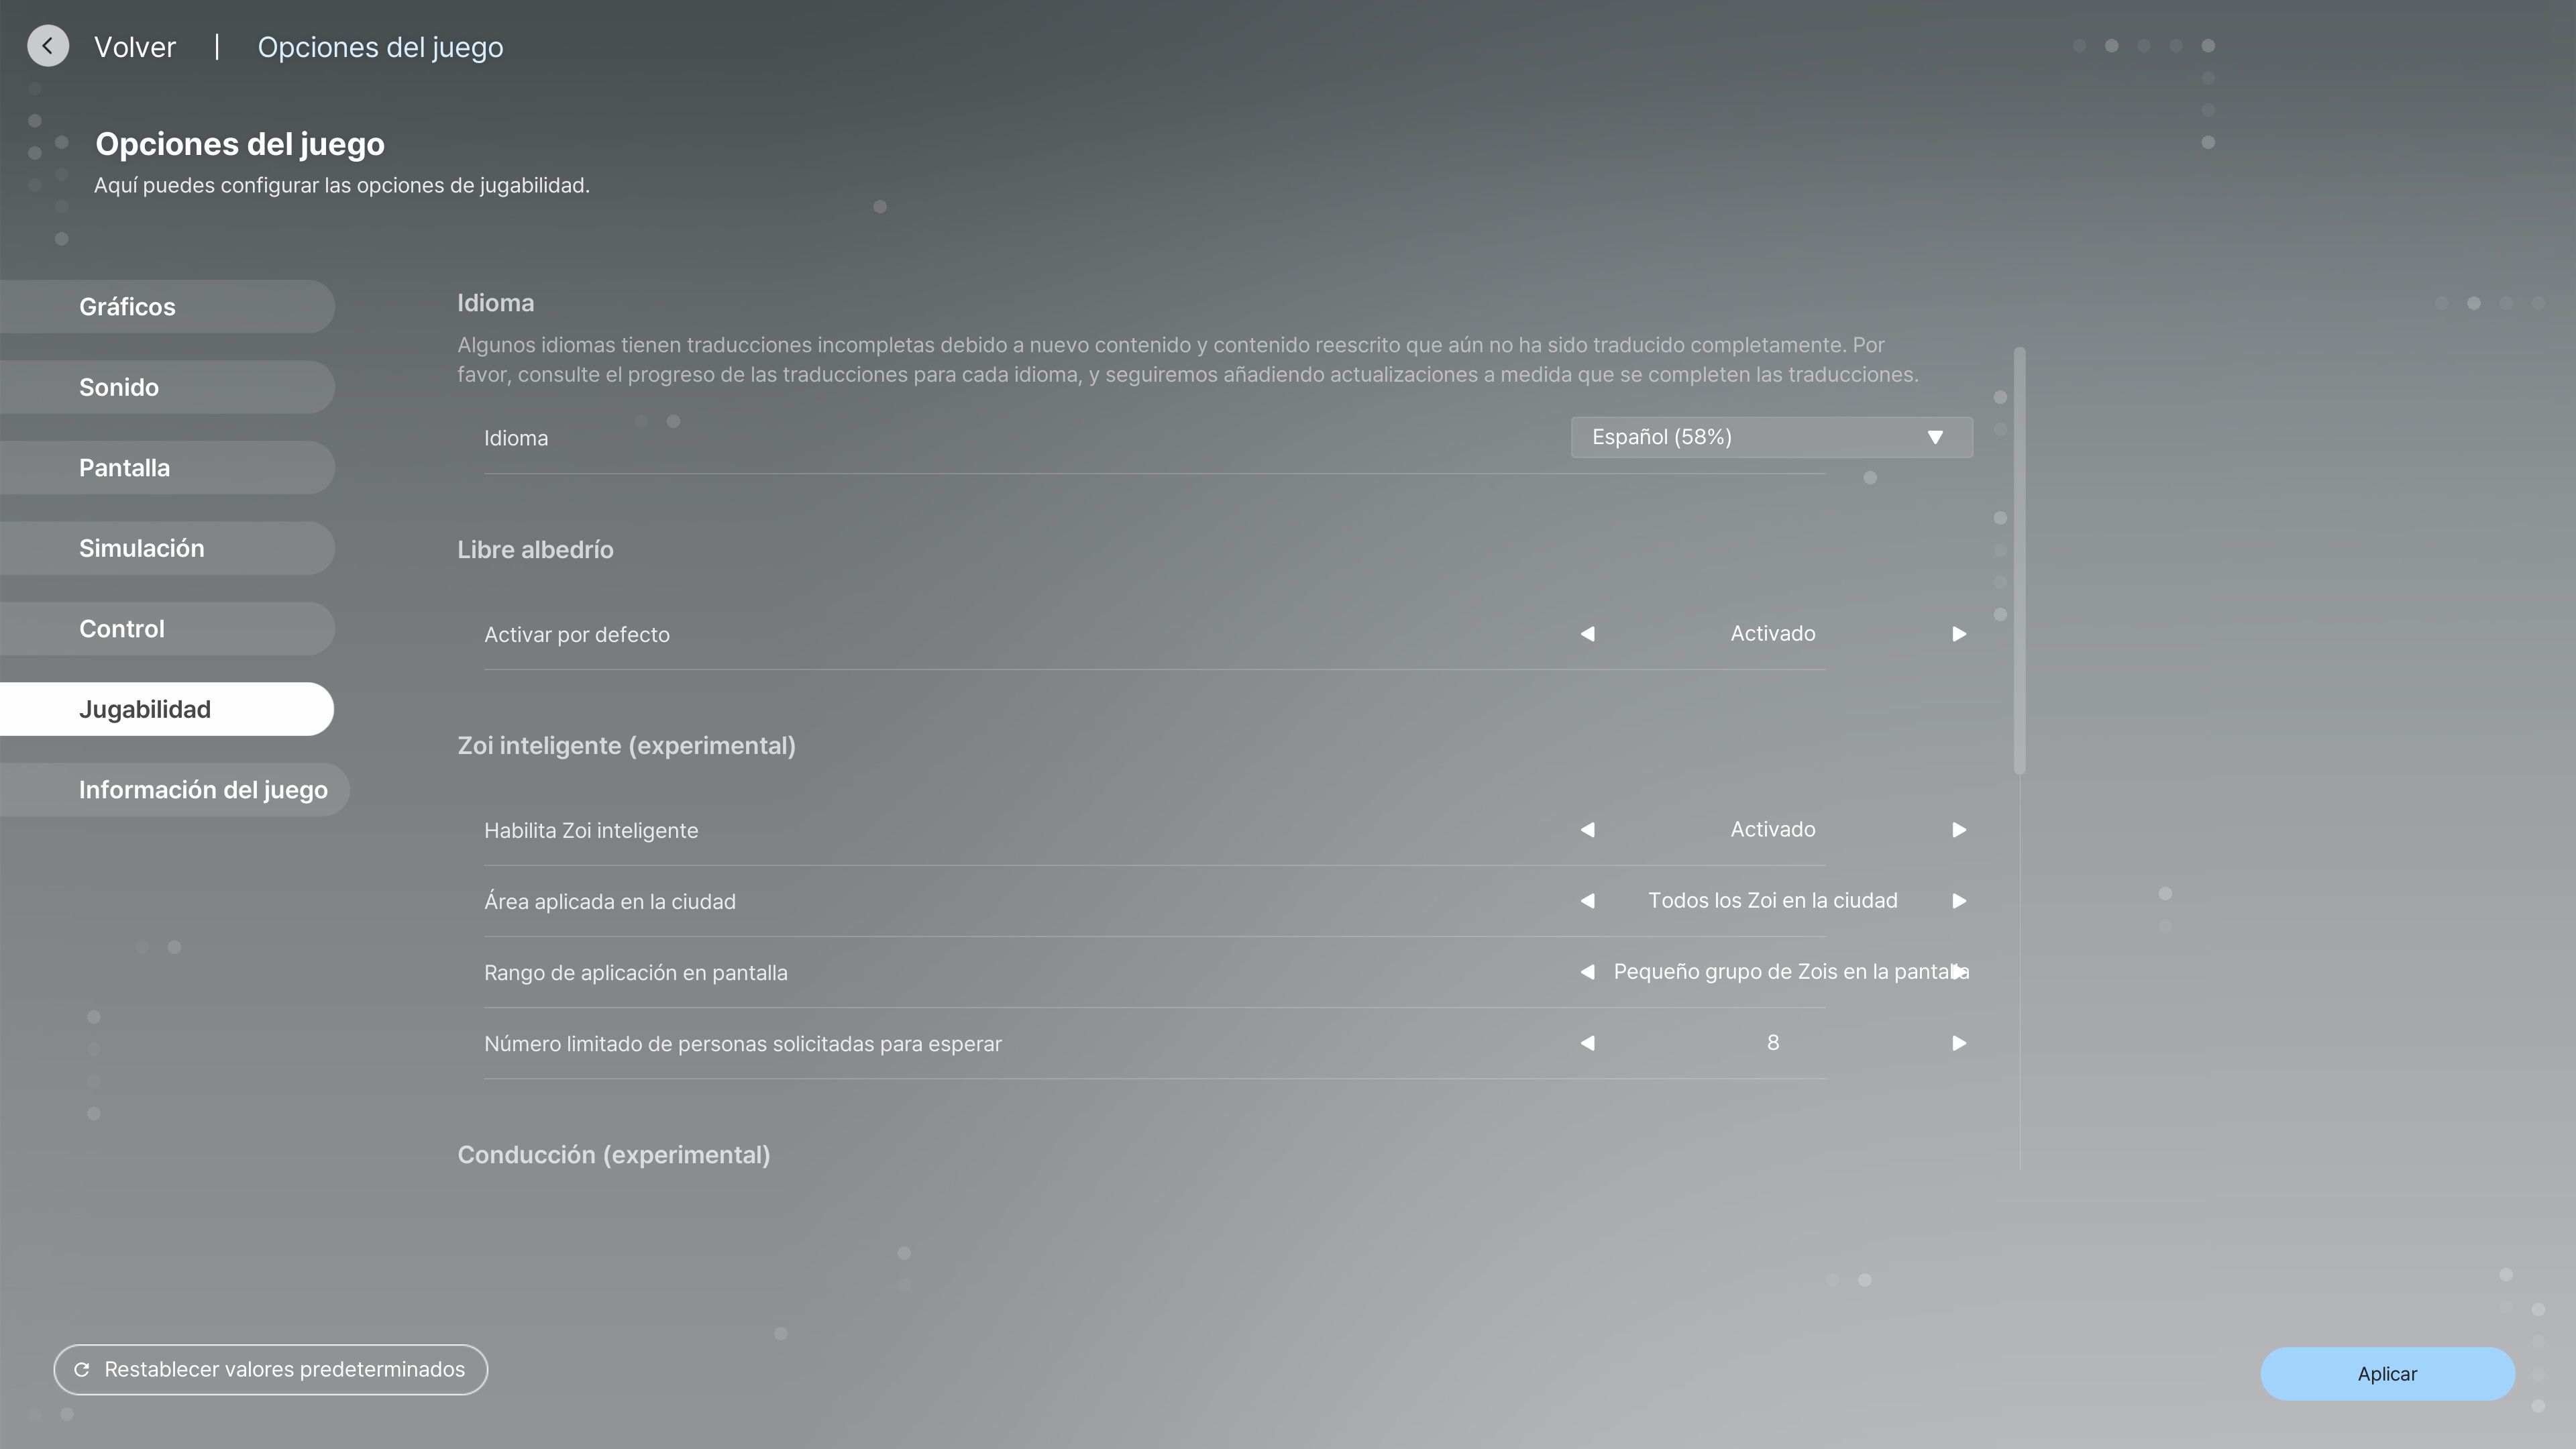This screenshot has height=1449, width=2576.
Task: Click left arrow for Activar por defecto
Action: [1587, 634]
